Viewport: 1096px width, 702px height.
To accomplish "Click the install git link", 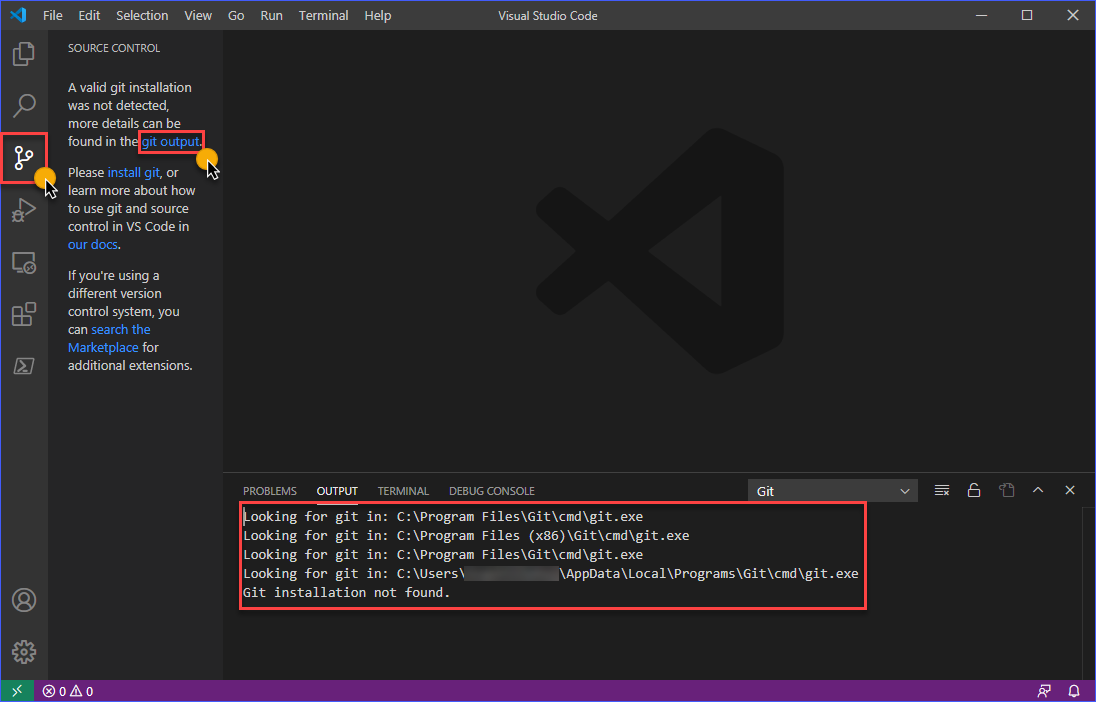I will tap(133, 172).
